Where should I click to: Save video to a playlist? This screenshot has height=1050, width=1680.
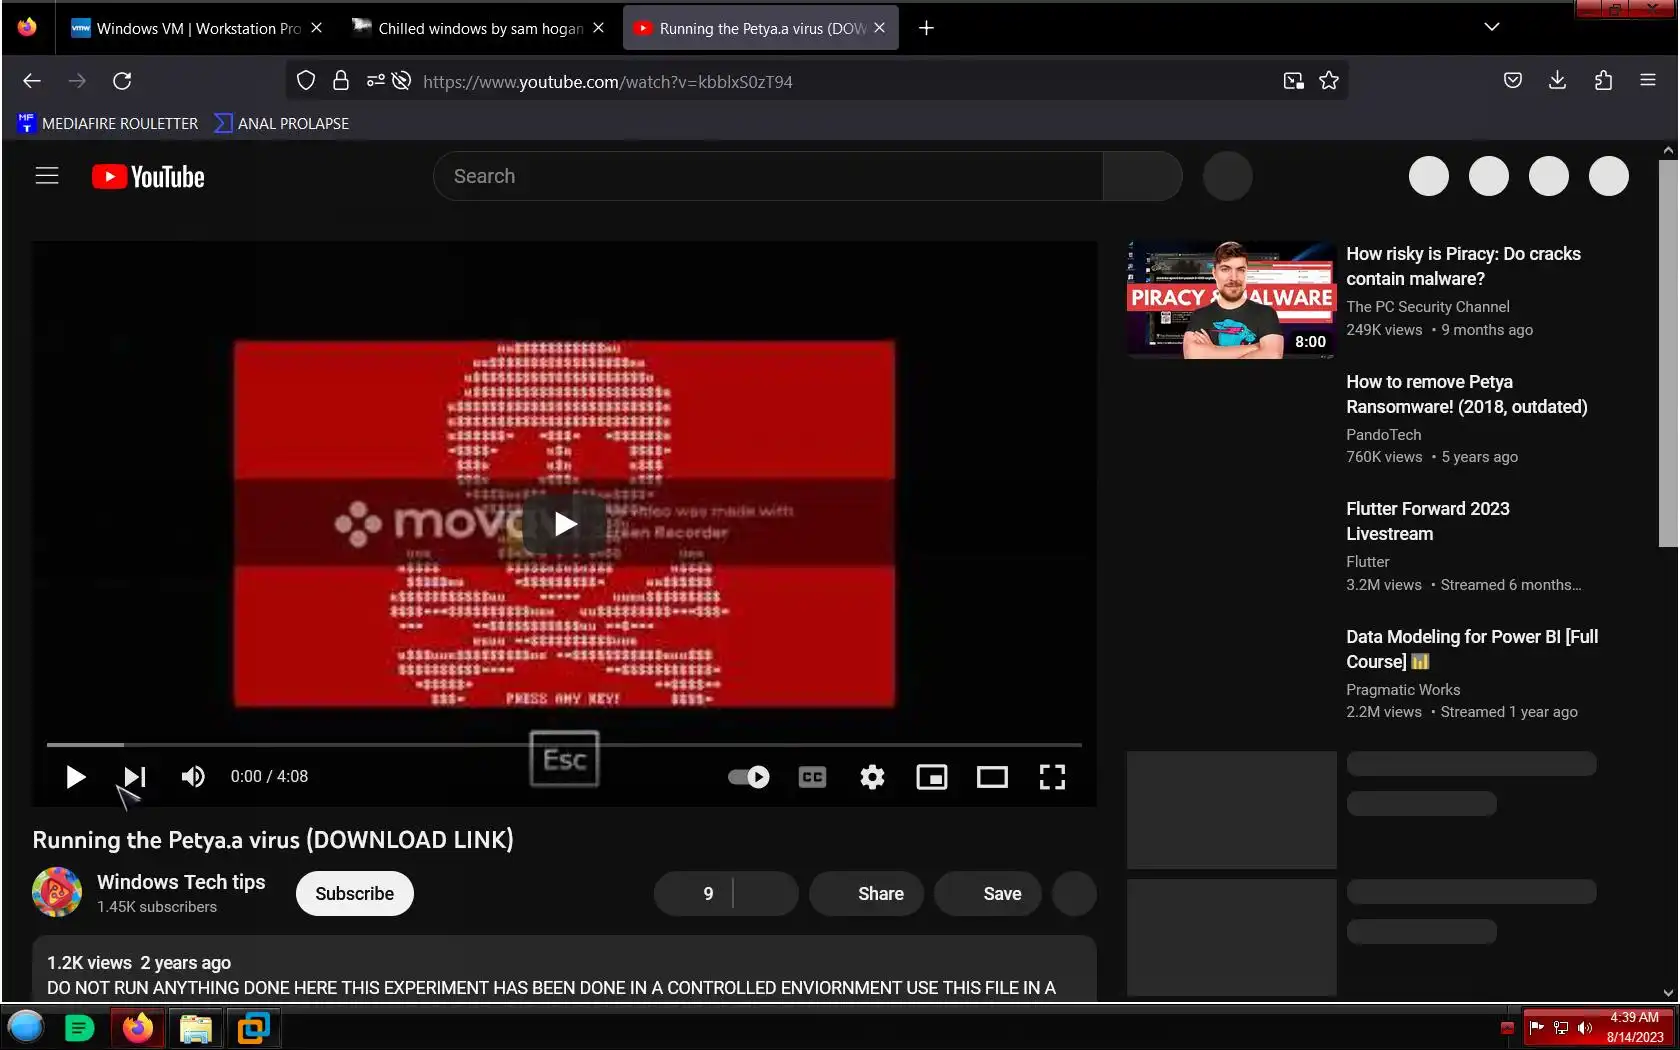(987, 894)
